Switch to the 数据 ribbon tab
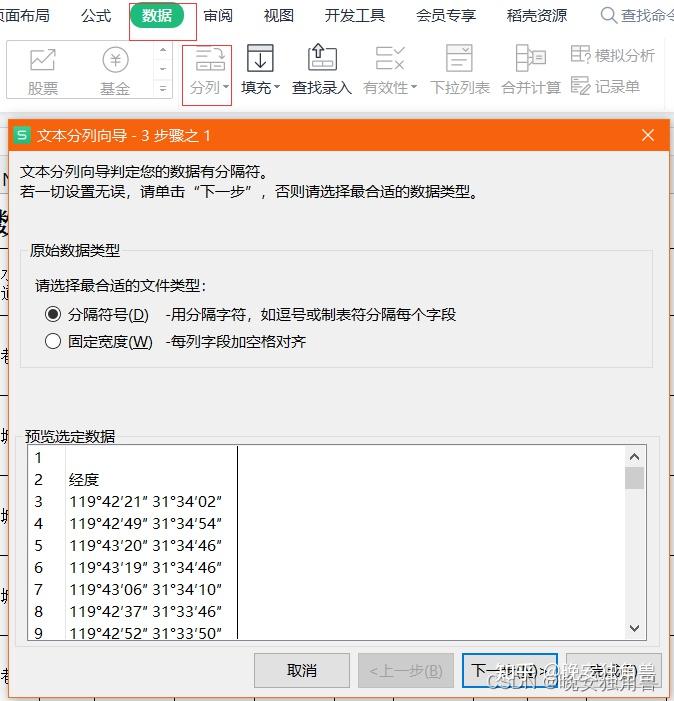Screen dimensions: 674x701 coord(157,16)
